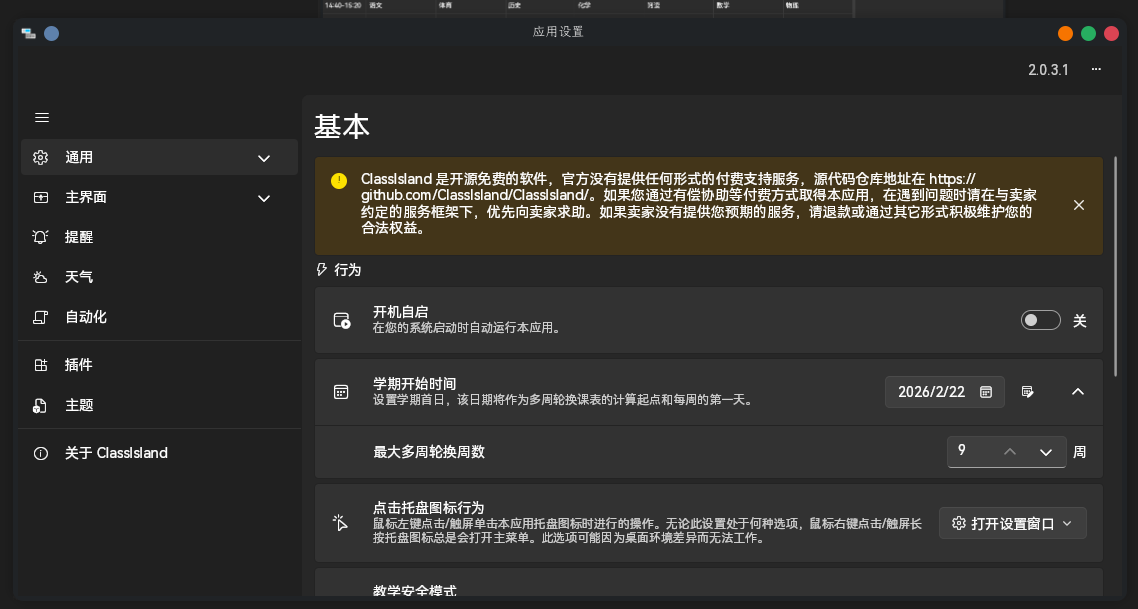
Task: Expand the 主界面 sidebar section chevron
Action: coord(264,198)
